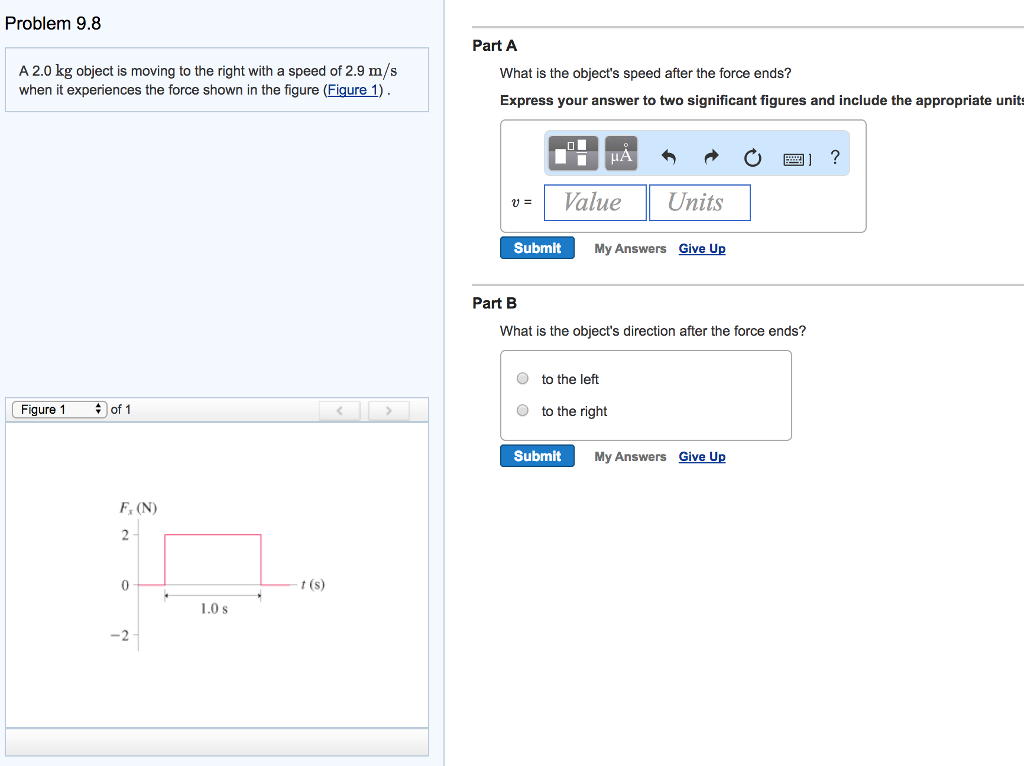Click the Figure 1 stepper arrows
Screen dimensions: 1024x766
97,409
